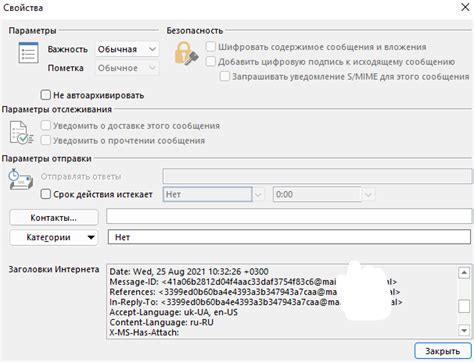Click the headers scrollbar thumb
This screenshot has width=474, height=362.
[x=464, y=306]
